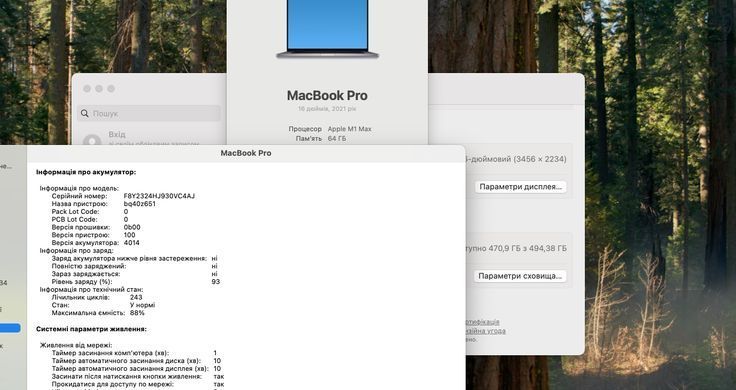
Task: Click the 'Інформація про акумулятор:' heading
Action: 86,172
